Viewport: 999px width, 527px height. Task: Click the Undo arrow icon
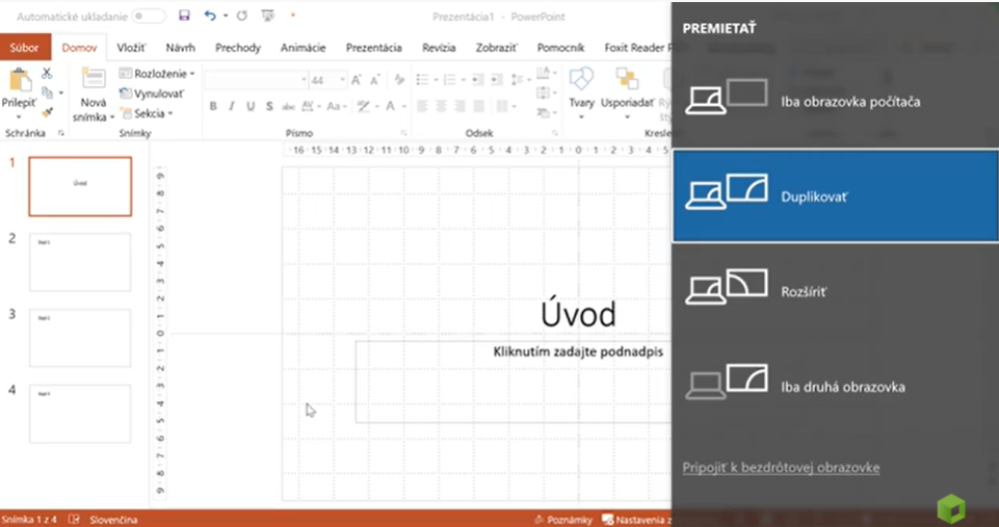(x=209, y=16)
